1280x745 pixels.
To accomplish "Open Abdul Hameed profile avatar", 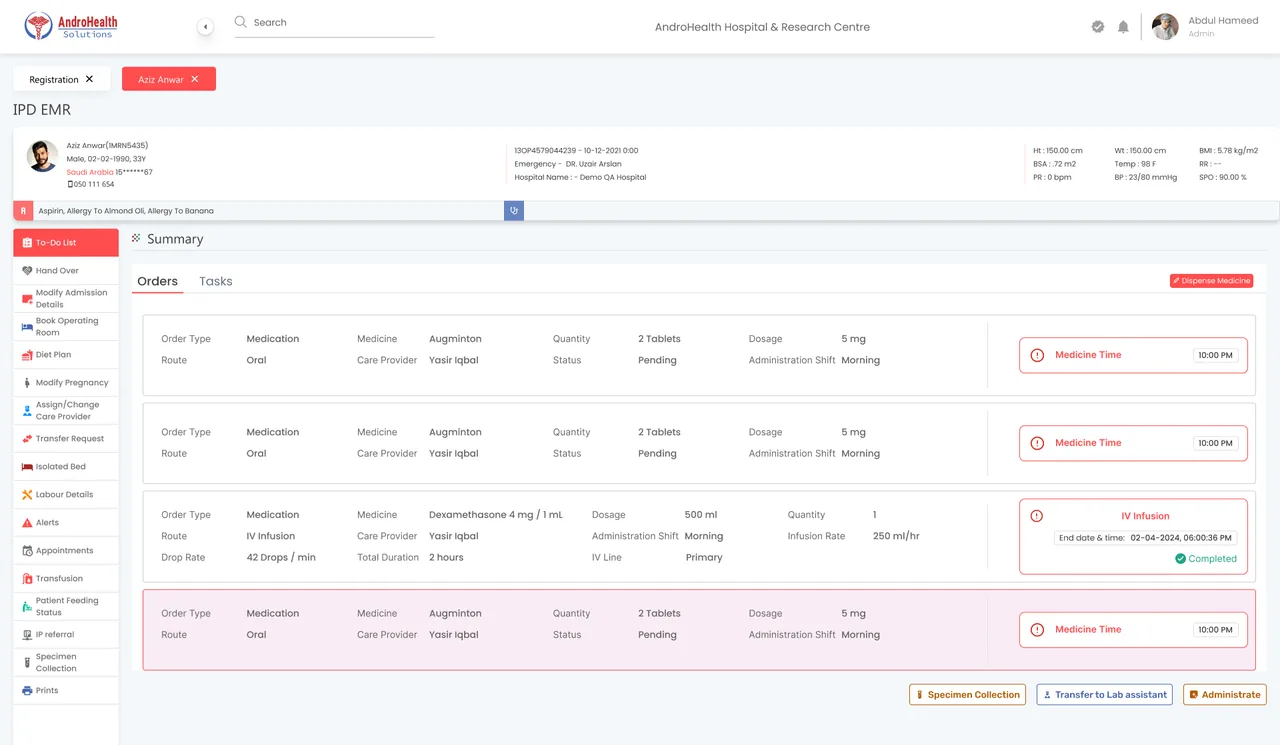I will click(x=1165, y=27).
